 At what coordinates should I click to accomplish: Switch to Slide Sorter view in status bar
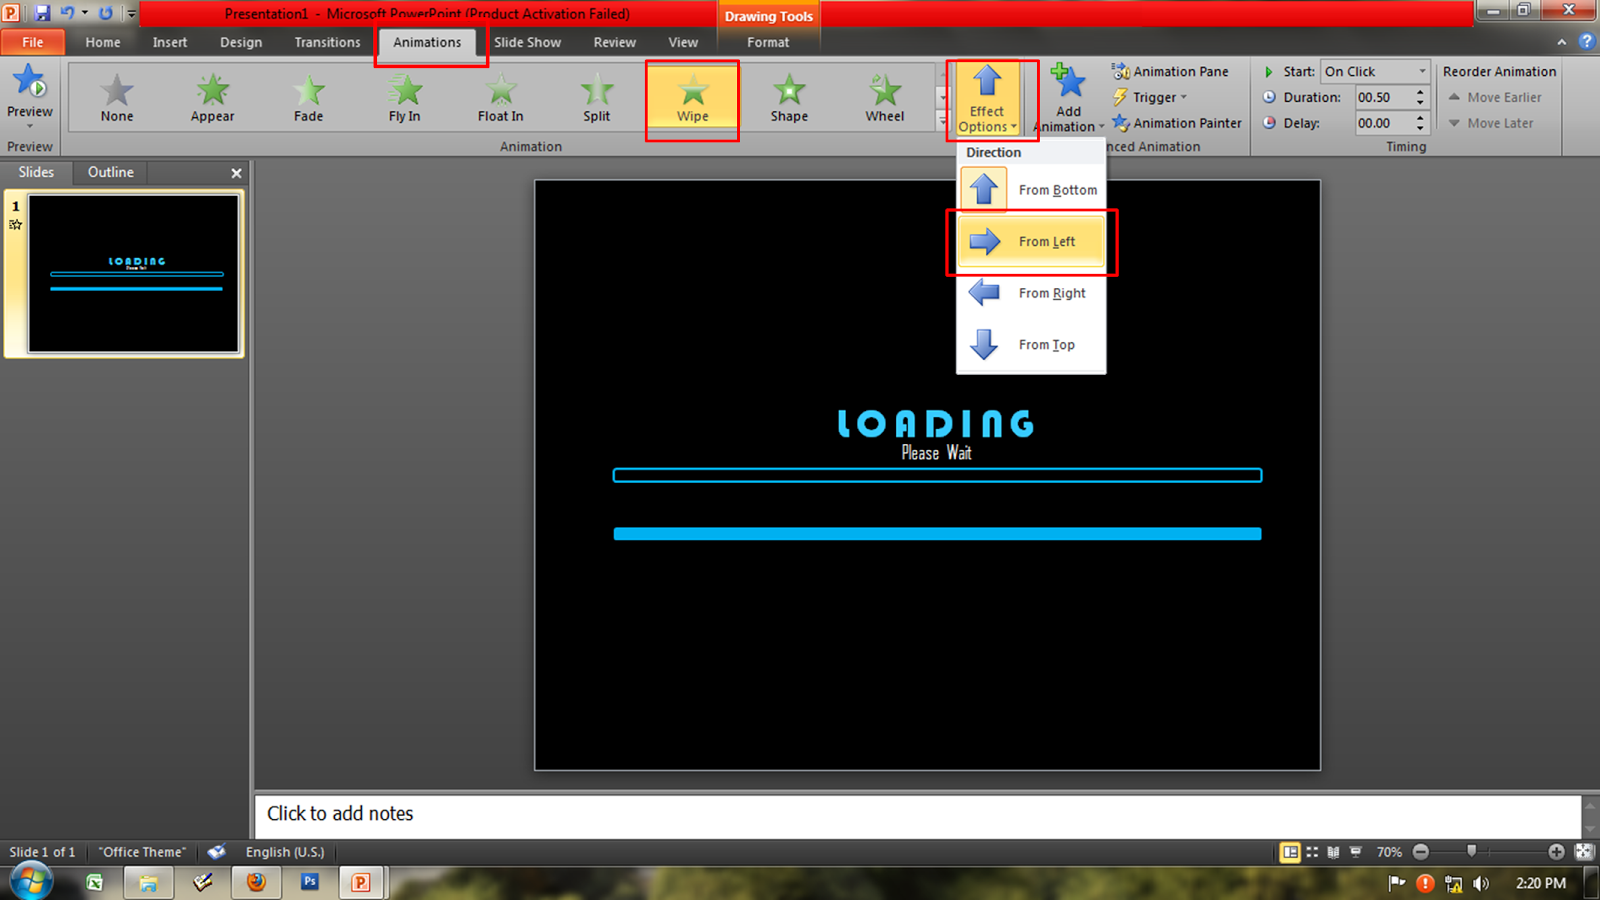point(1312,851)
